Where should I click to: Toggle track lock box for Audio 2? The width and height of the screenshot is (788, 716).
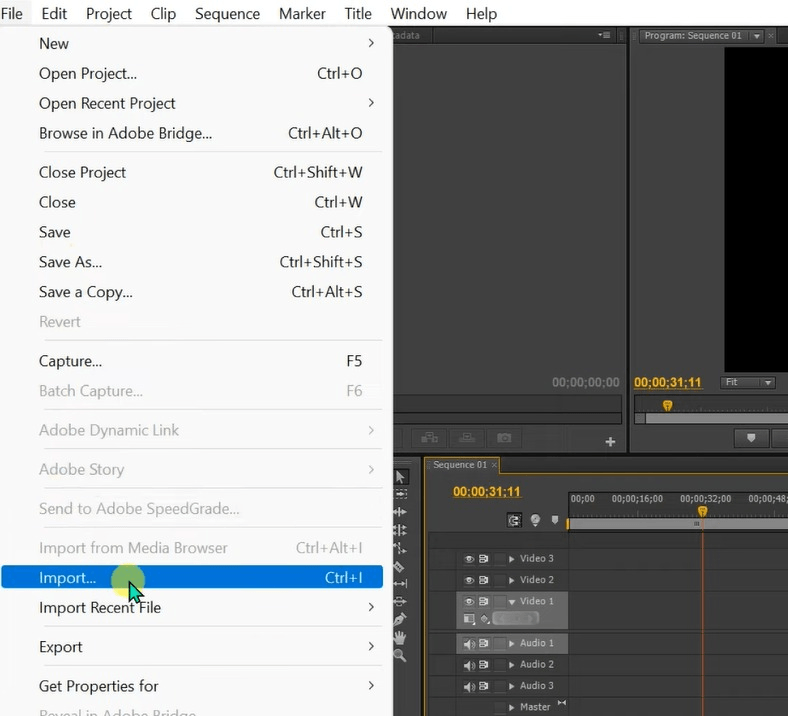click(500, 665)
